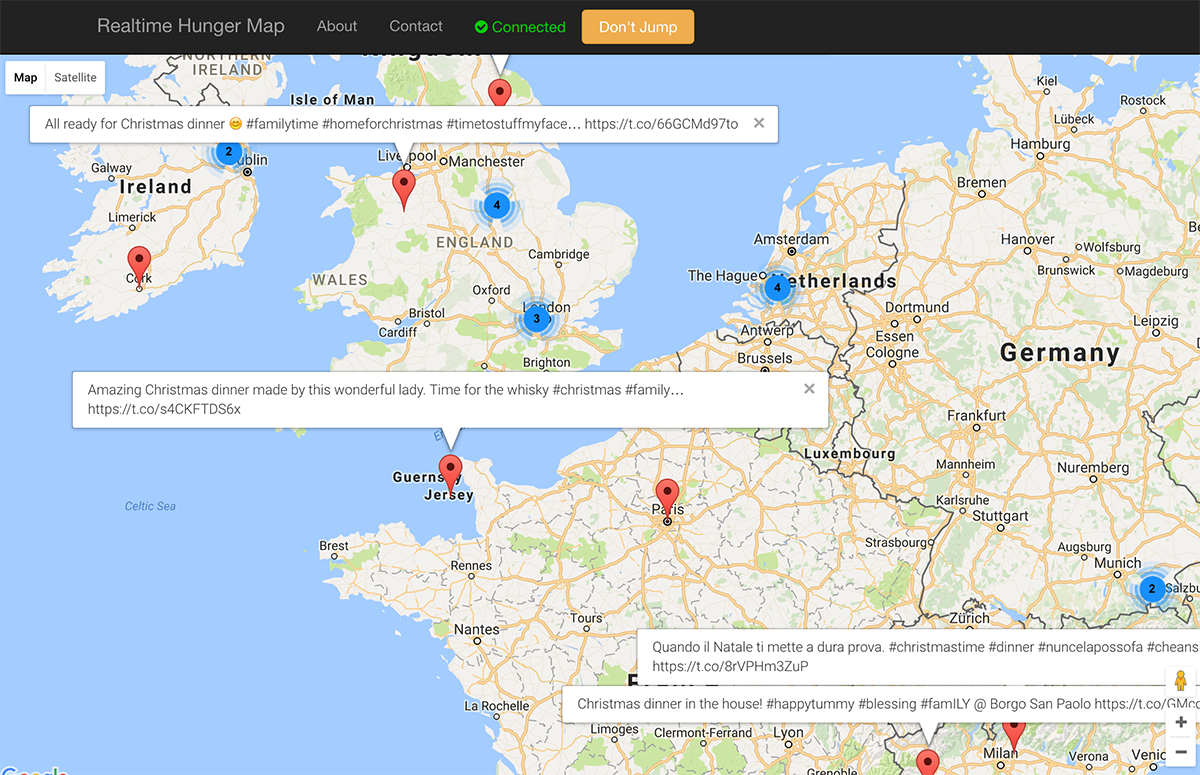Viewport: 1200px width, 775px height.
Task: Click the map zoom in plus control
Action: [1180, 721]
